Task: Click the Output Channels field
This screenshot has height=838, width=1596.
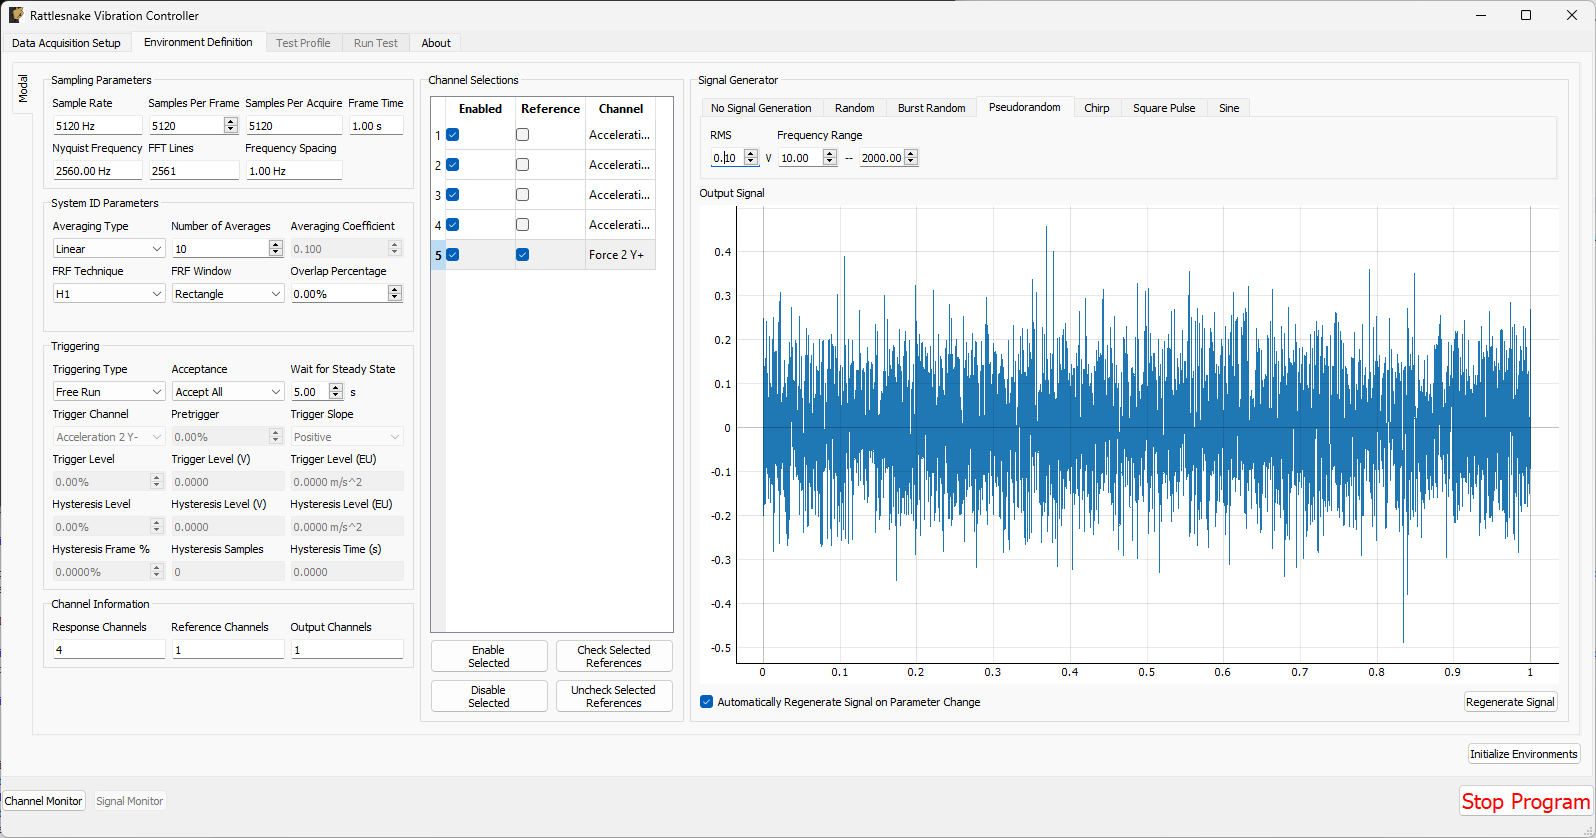Action: coord(347,650)
